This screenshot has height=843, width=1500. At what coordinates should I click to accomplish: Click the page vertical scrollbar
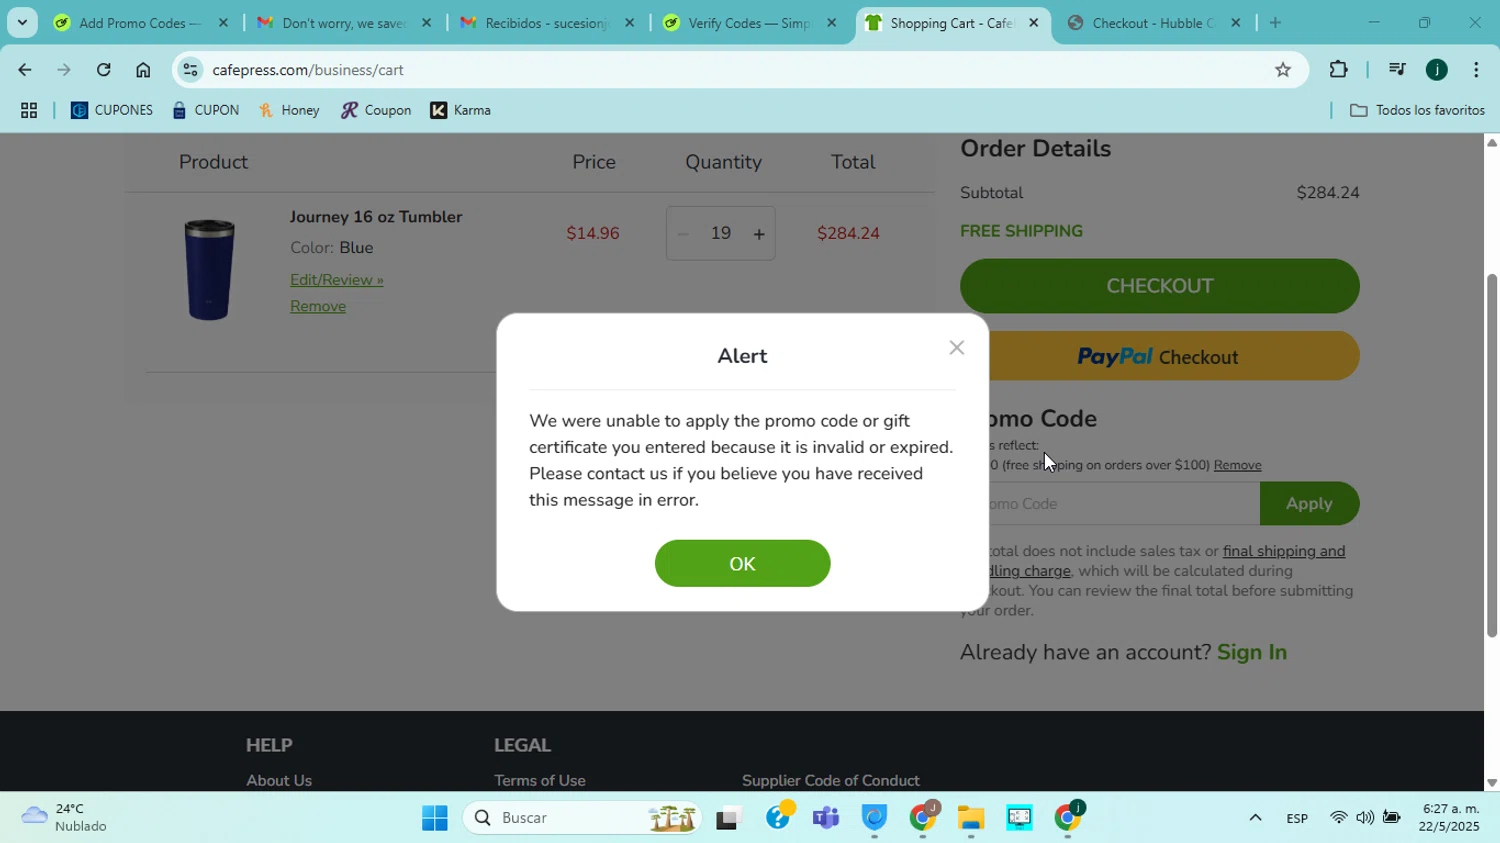(1491, 455)
